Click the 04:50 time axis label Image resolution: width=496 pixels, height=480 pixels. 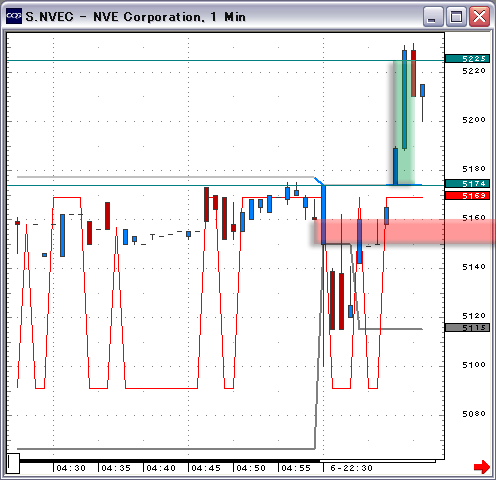pos(251,468)
